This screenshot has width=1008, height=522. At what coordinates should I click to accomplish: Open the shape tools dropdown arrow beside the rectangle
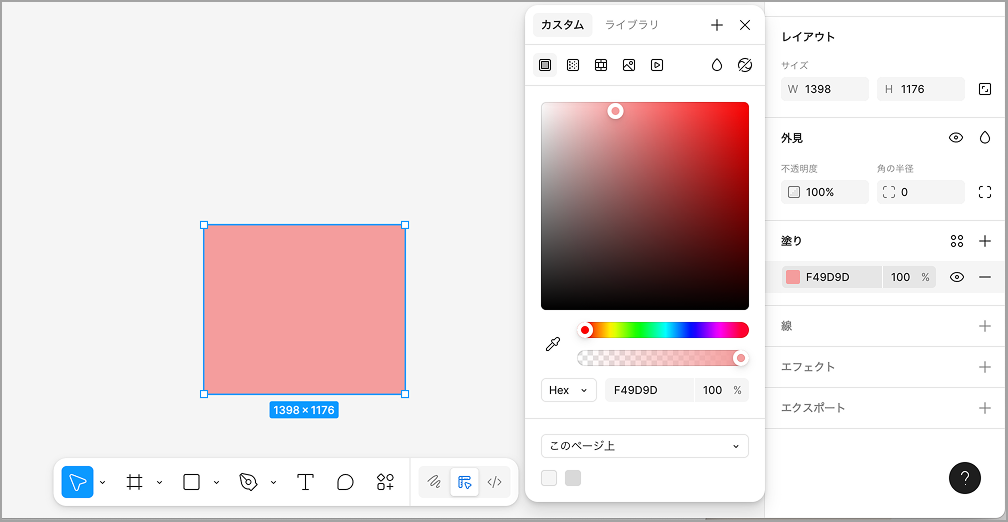coord(216,482)
